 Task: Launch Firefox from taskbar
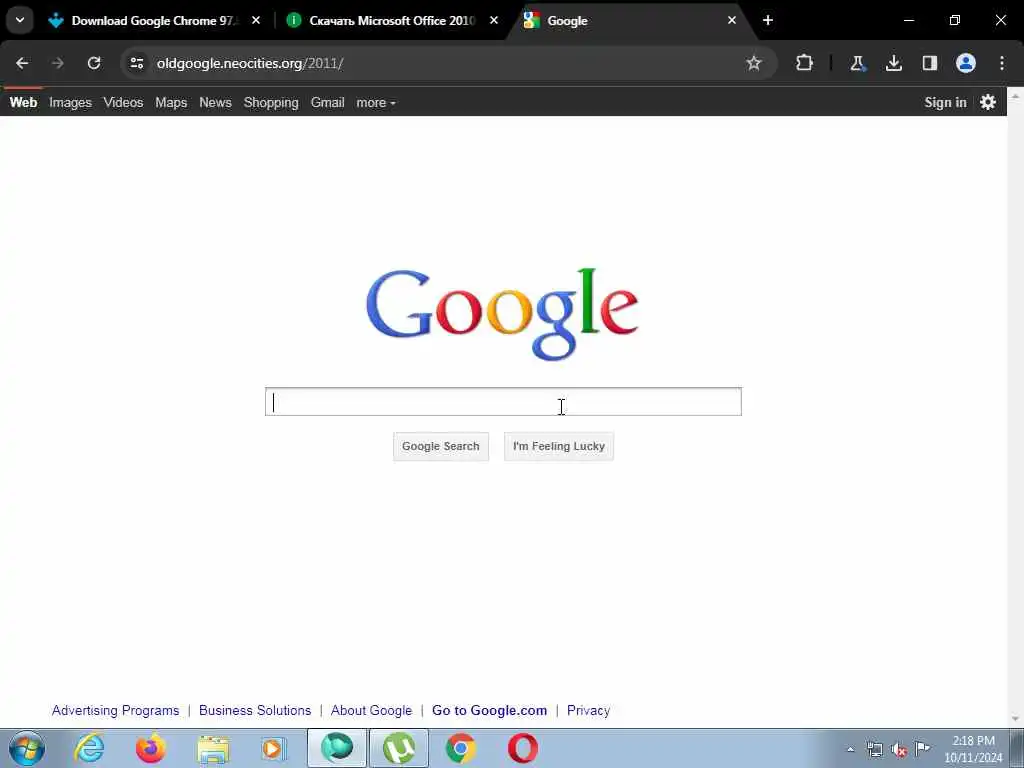(x=151, y=748)
